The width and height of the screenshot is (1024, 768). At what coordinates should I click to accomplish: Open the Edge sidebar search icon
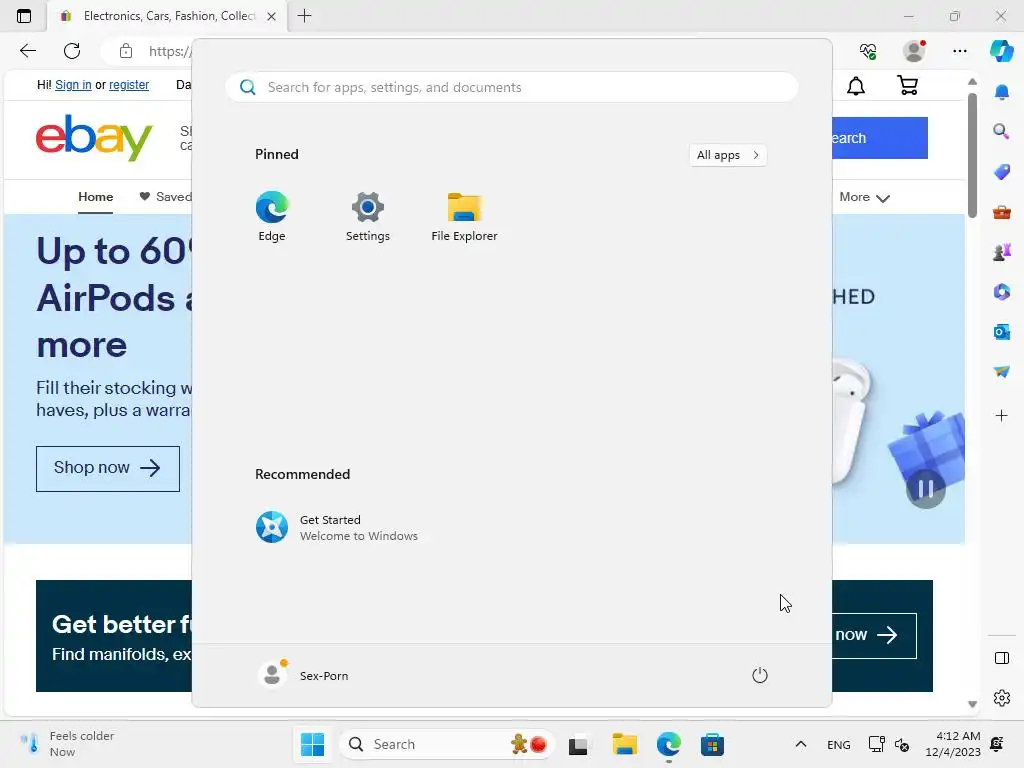[x=1001, y=132]
